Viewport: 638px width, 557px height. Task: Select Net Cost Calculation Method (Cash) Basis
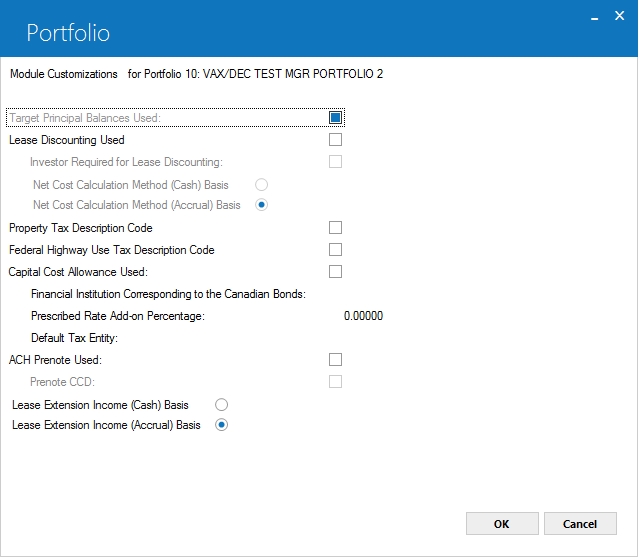coord(261,185)
